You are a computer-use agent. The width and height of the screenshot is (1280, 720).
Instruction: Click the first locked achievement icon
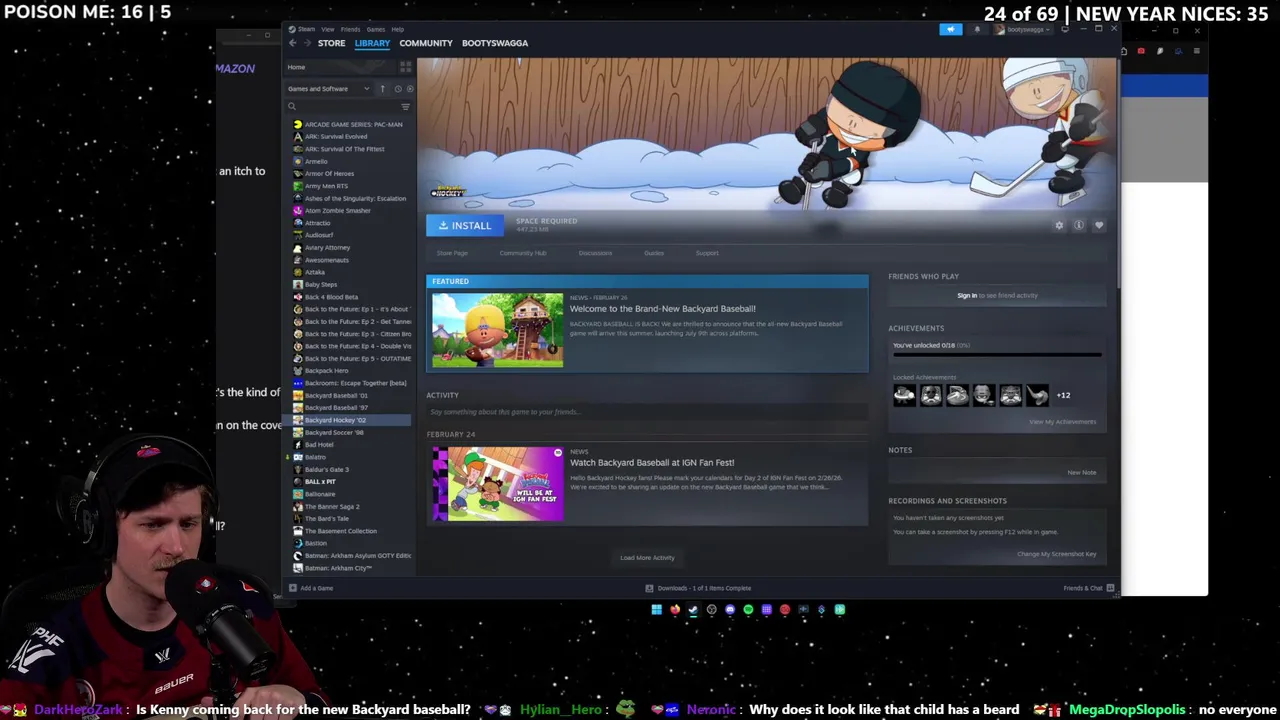pos(904,396)
